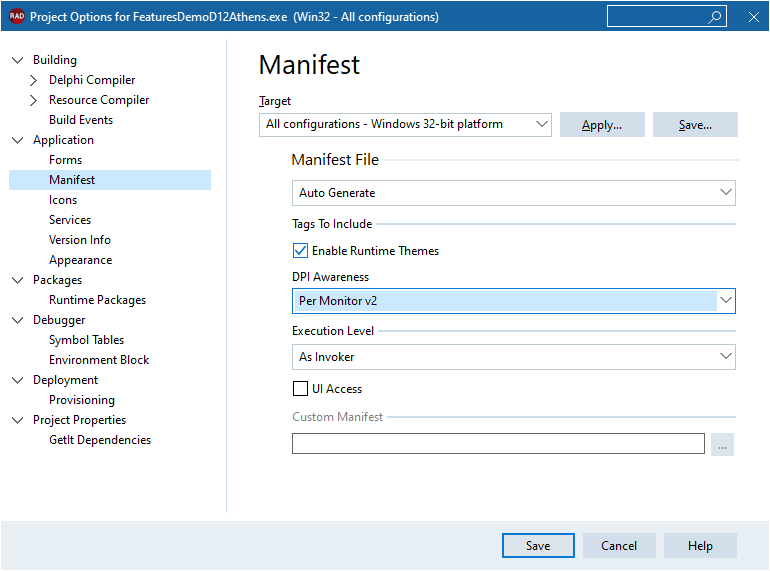Open the Environment Block page
Screen dimensions: 770x571
coord(99,360)
